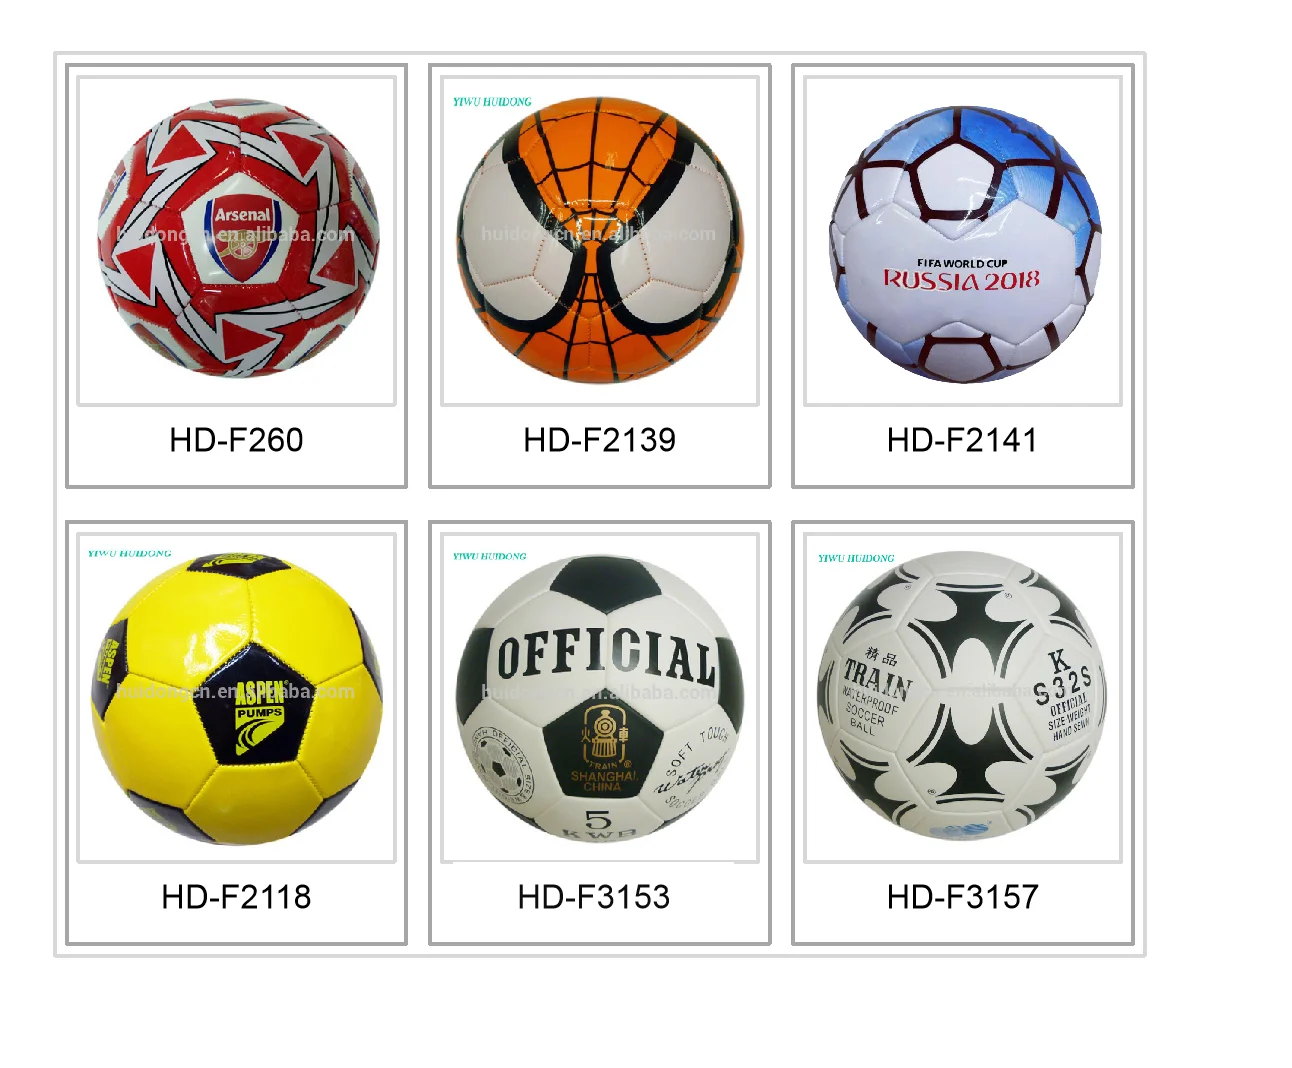This screenshot has width=1292, height=1068.
Task: Click the Shanghai China train emblem
Action: (603, 749)
